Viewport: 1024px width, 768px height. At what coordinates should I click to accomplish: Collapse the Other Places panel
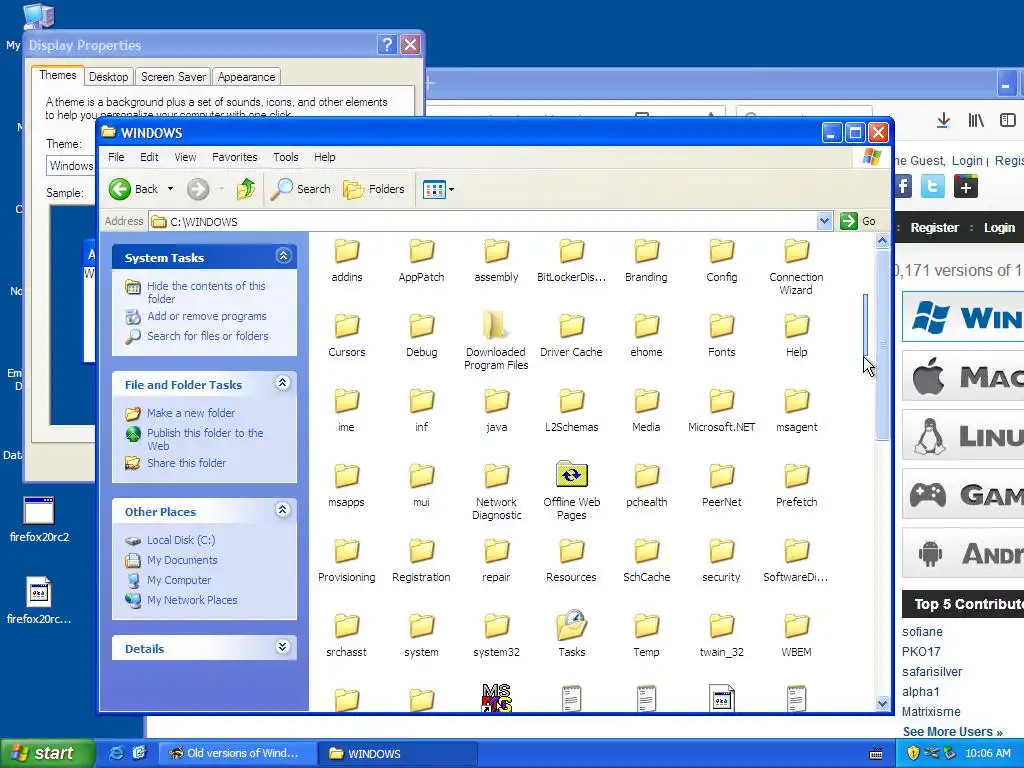283,510
